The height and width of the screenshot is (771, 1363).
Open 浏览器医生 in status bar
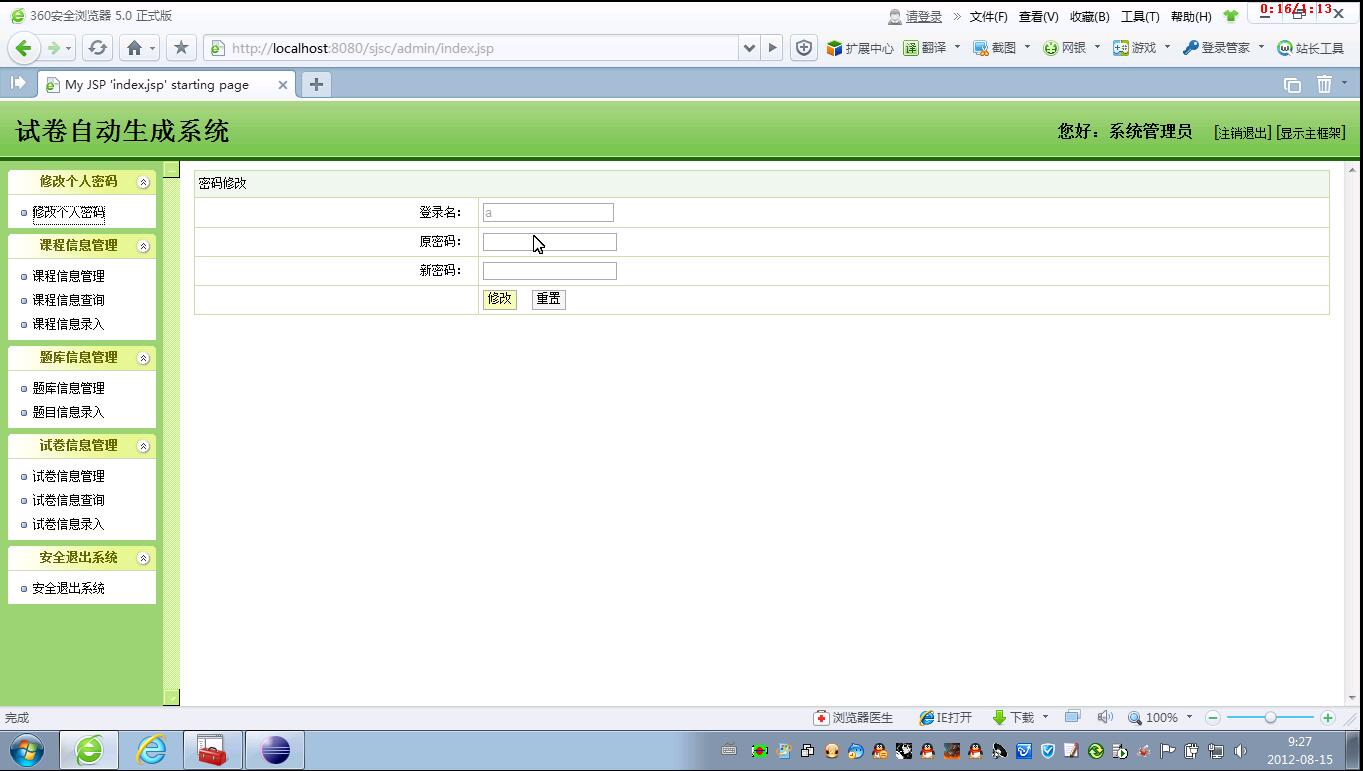(x=853, y=717)
